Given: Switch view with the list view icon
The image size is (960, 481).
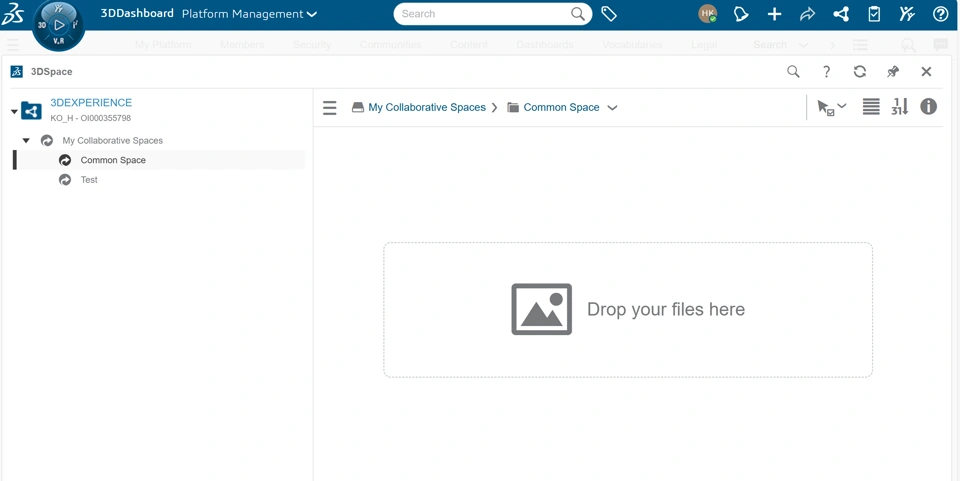Looking at the screenshot, I should click(x=871, y=106).
